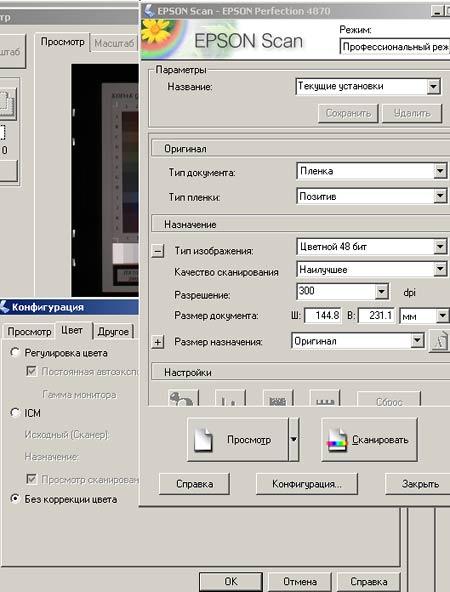Open the Размер назначения dropdown
The height and width of the screenshot is (592, 450).
click(417, 341)
